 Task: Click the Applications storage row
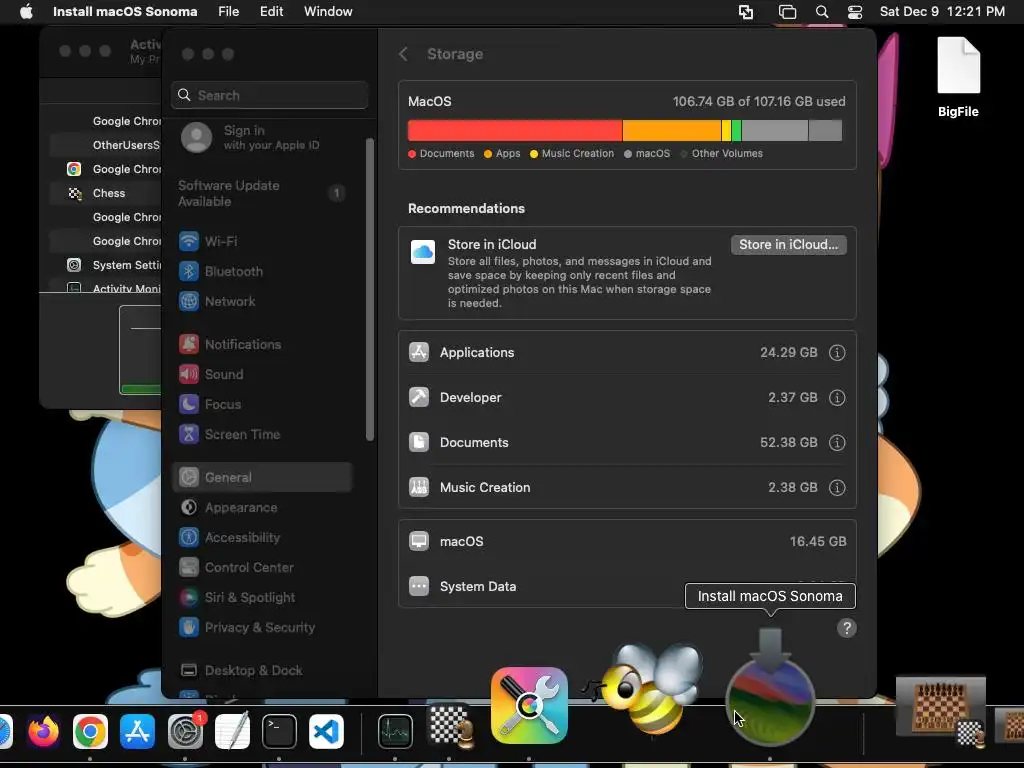point(627,353)
